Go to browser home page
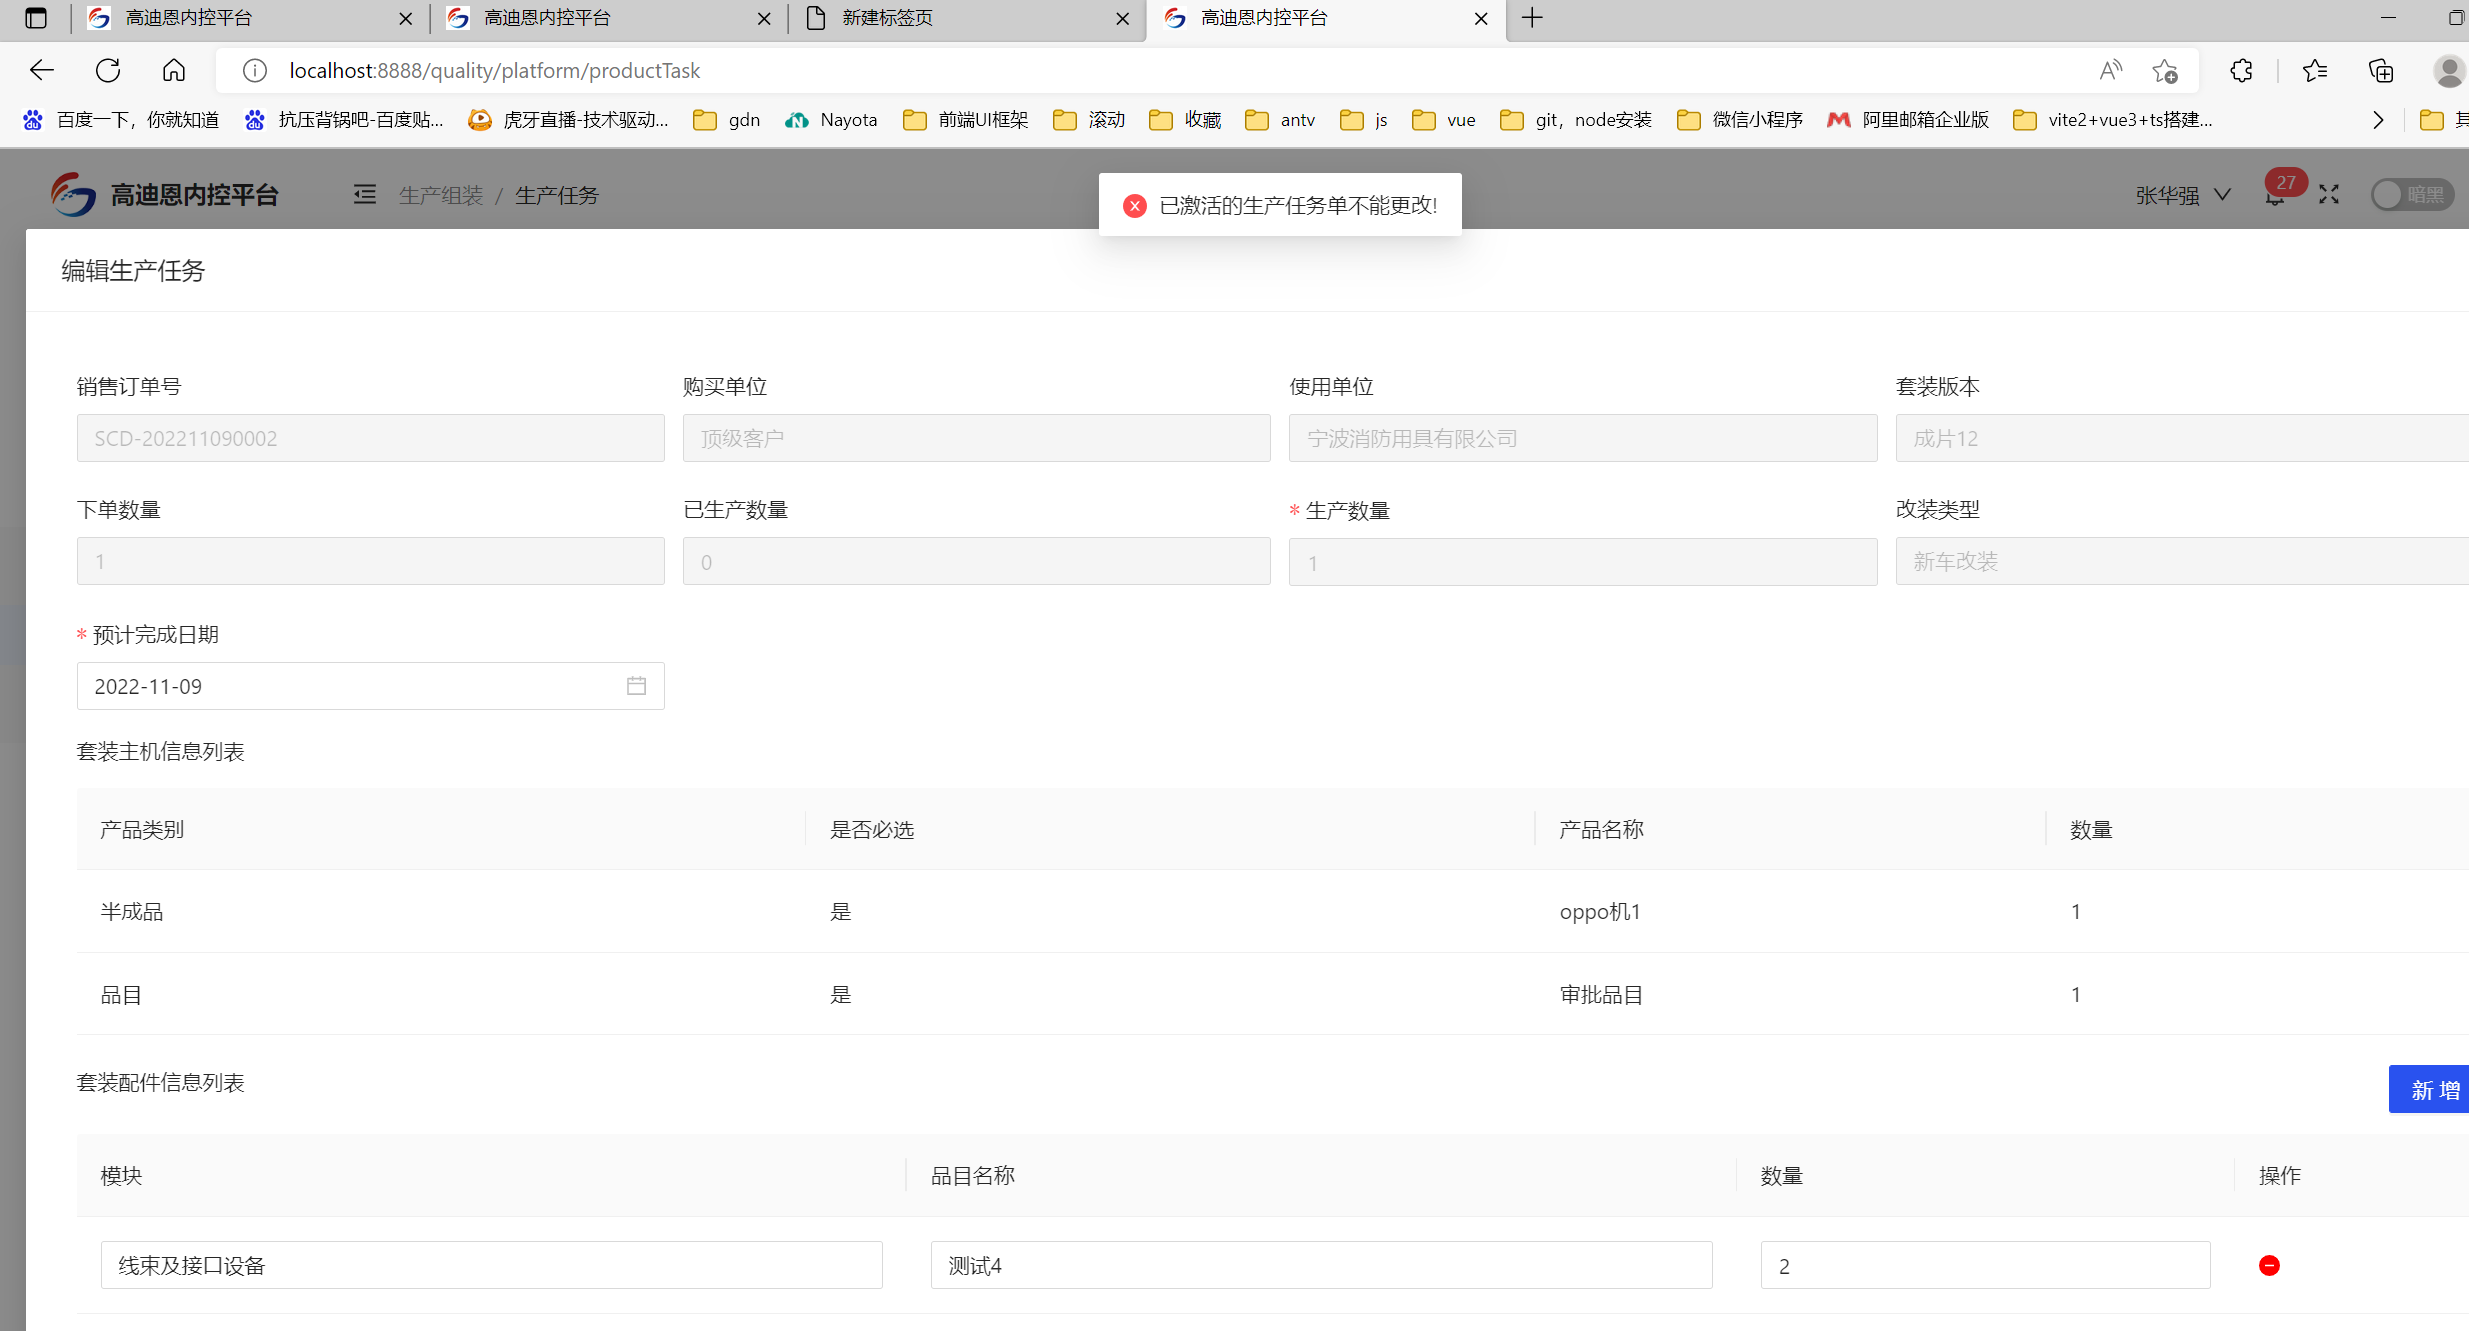Screen dimensions: 2469x1331 click(174, 70)
